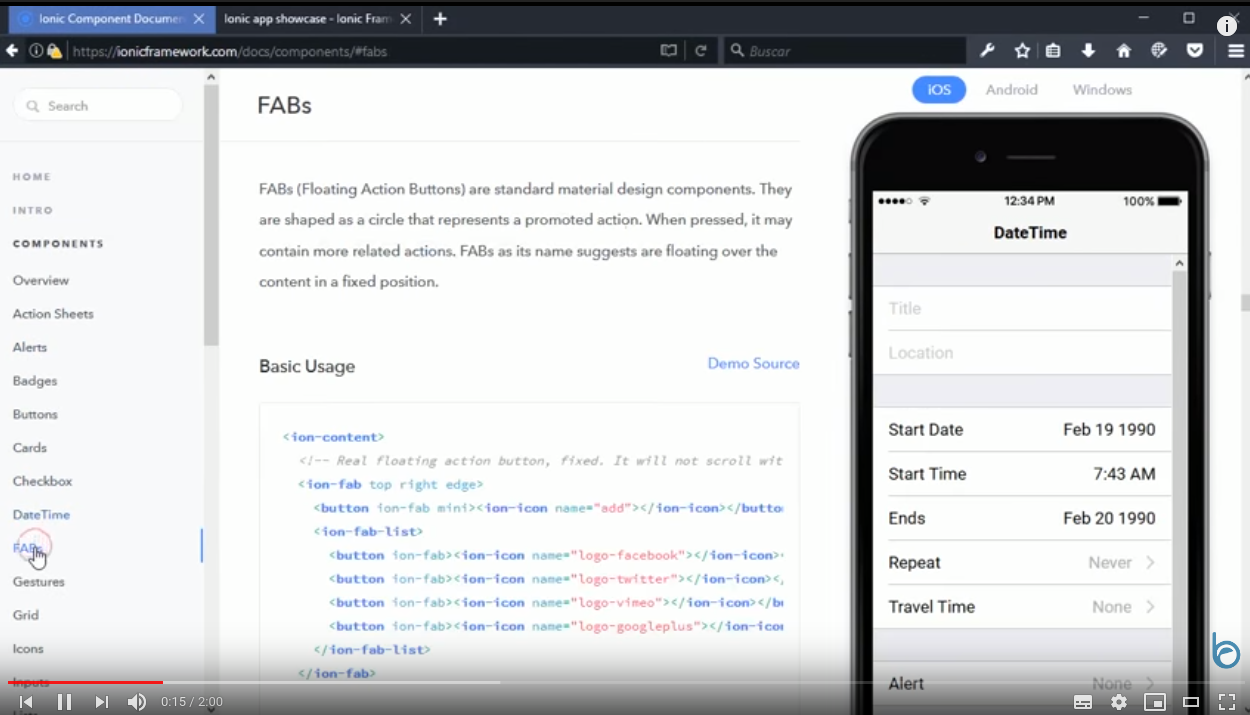1250x715 pixels.
Task: Click the Basic Usage heading
Action: (x=307, y=367)
